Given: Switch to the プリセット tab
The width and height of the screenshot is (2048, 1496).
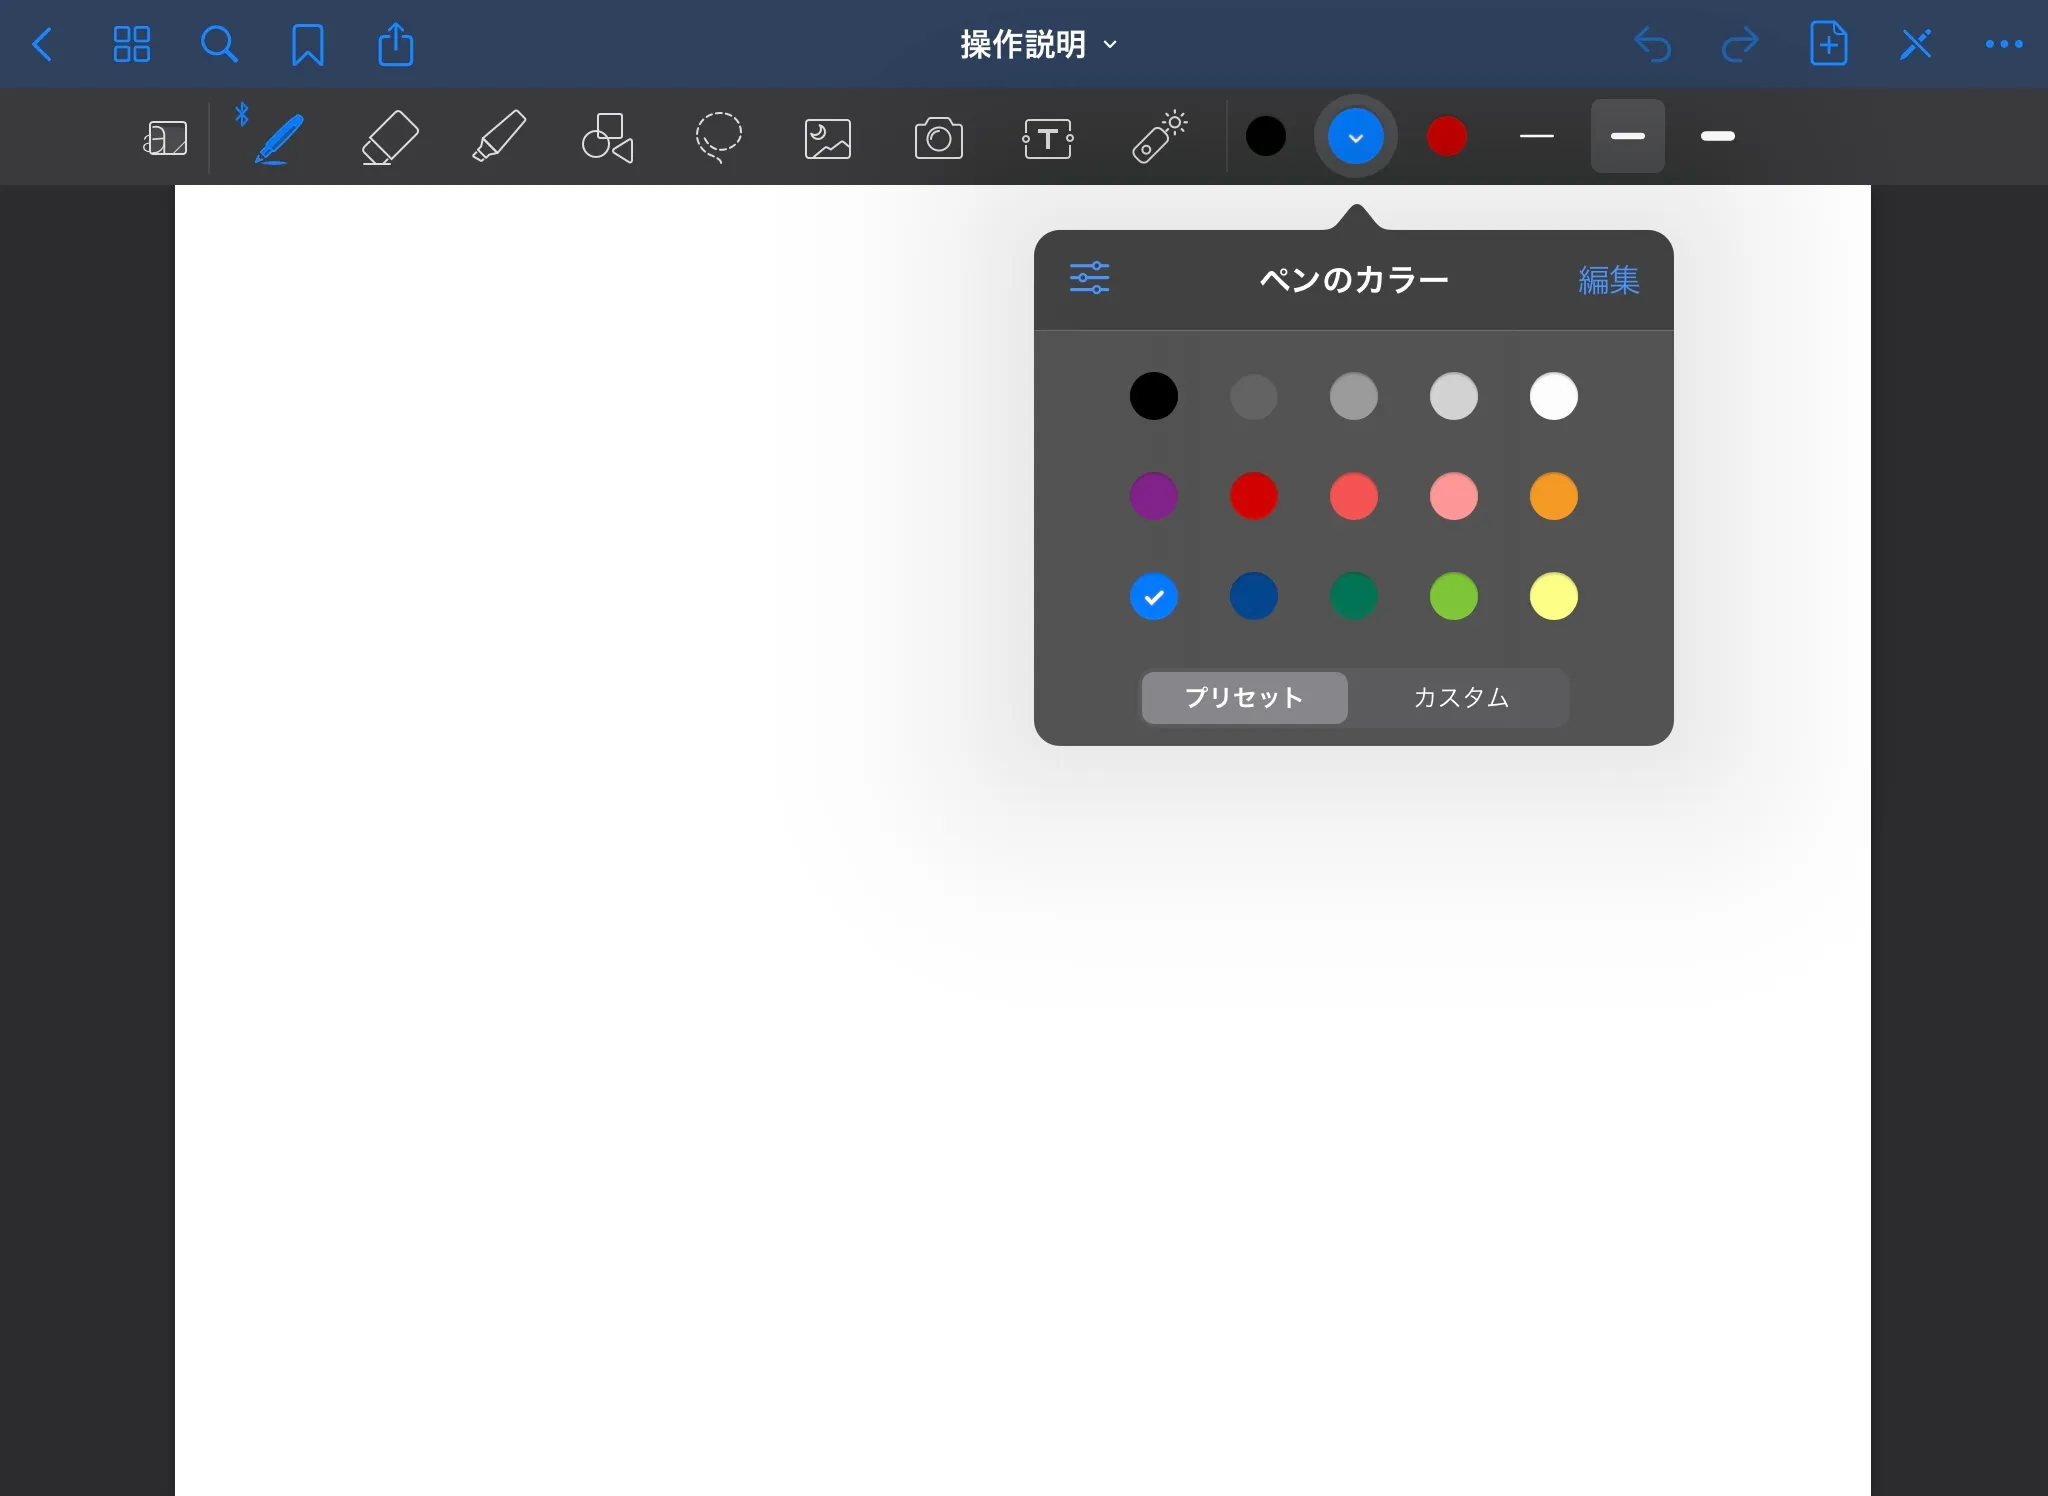Looking at the screenshot, I should click(1244, 697).
